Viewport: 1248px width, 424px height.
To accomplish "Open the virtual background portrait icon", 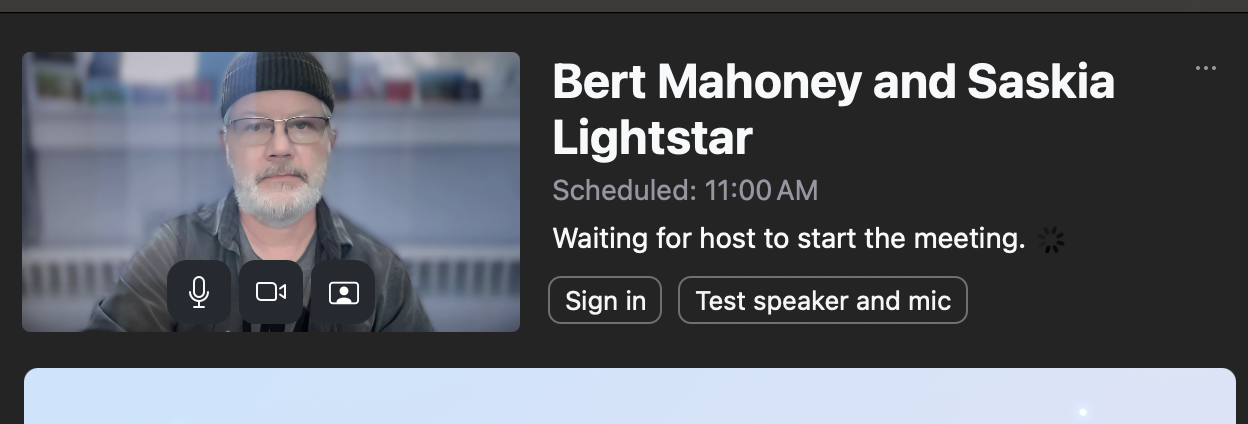I will click(343, 292).
